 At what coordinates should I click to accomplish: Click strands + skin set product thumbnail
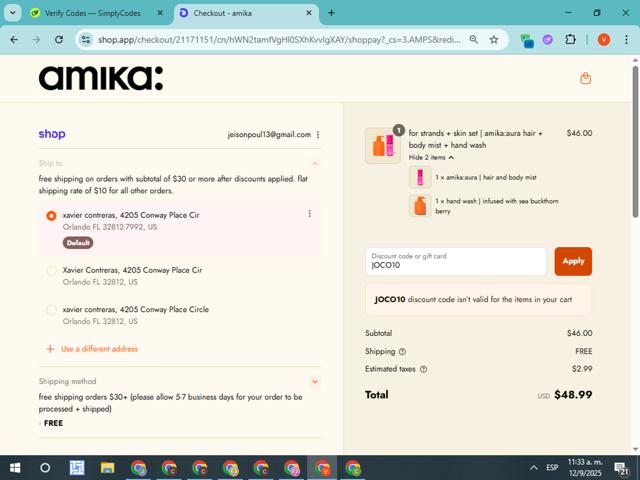(383, 146)
